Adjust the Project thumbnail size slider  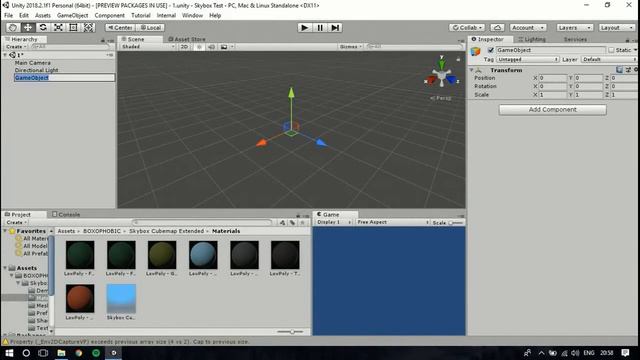coord(292,332)
